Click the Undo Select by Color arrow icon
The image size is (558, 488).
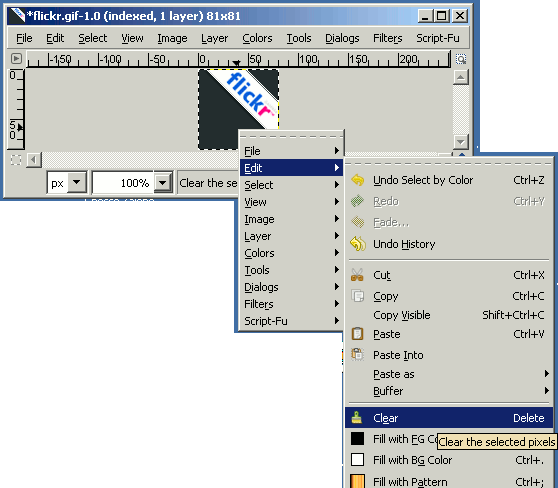358,180
